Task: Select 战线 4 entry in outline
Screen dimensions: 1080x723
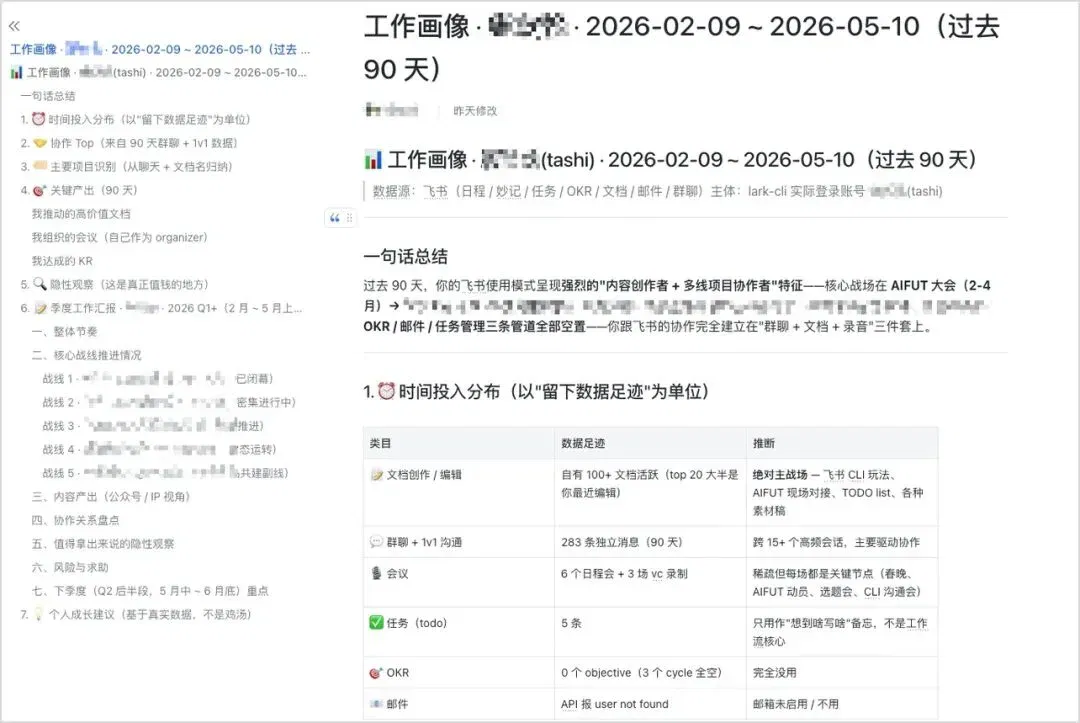Action: 159,449
